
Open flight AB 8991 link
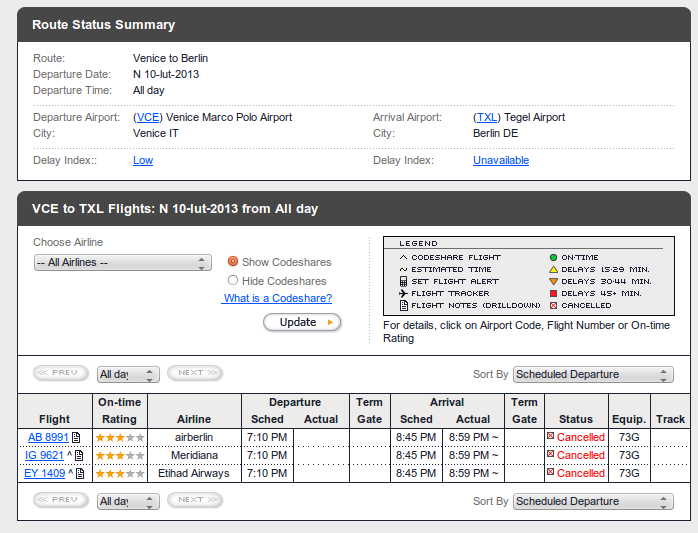pos(48,437)
